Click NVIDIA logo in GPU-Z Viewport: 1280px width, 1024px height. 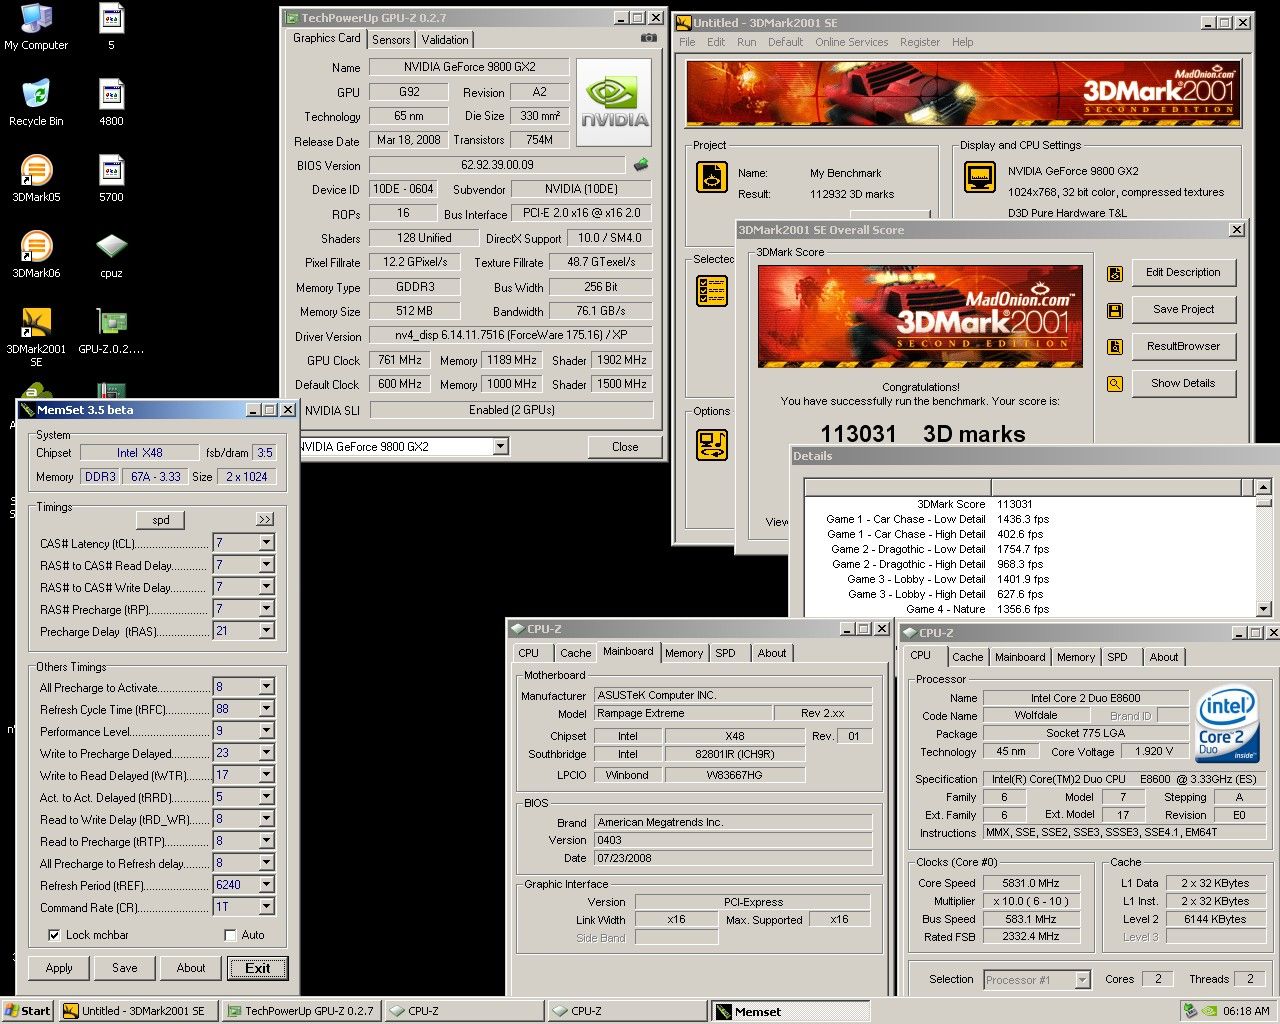pos(615,103)
